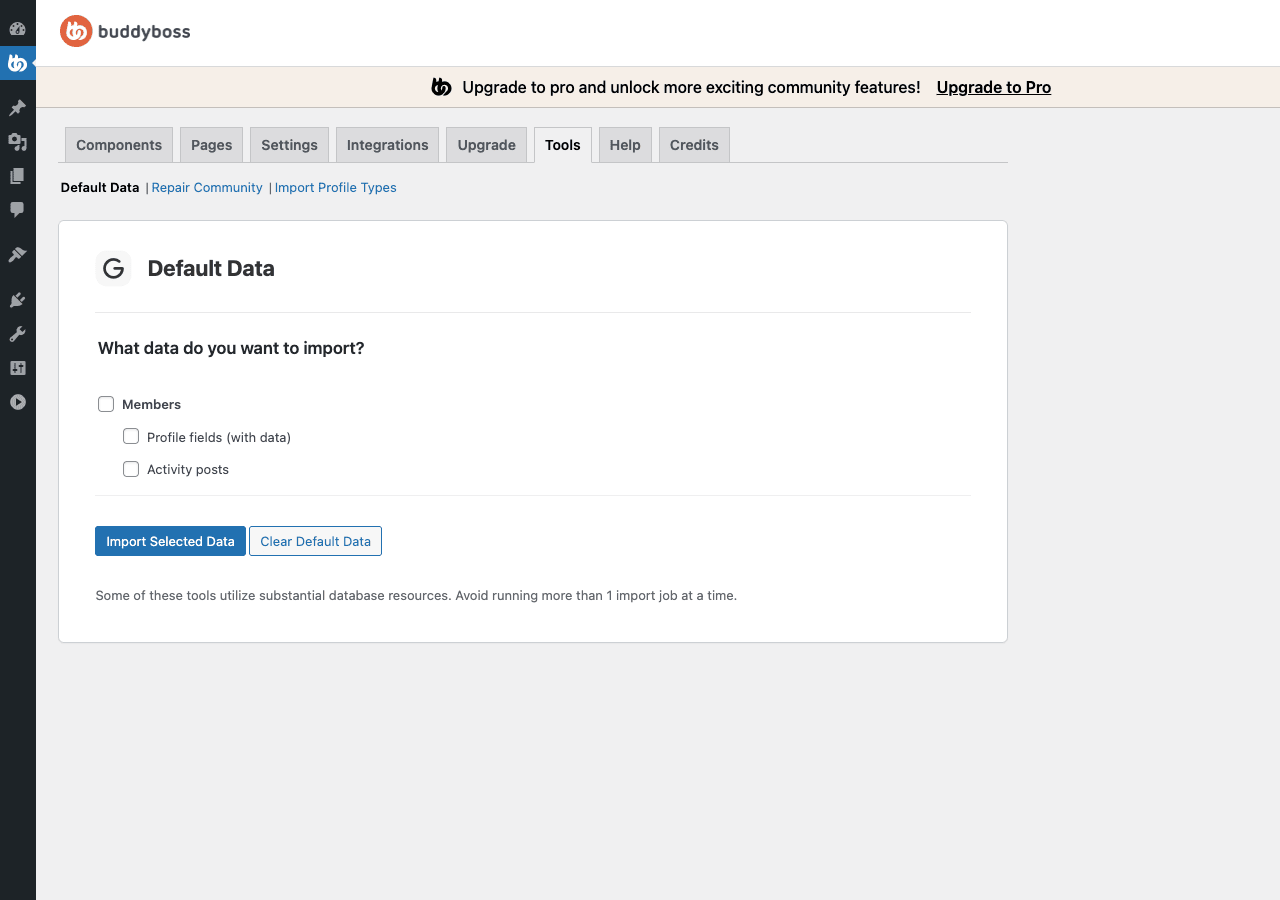Open the Upgrade tab
Viewport: 1280px width, 900px height.
(x=486, y=145)
